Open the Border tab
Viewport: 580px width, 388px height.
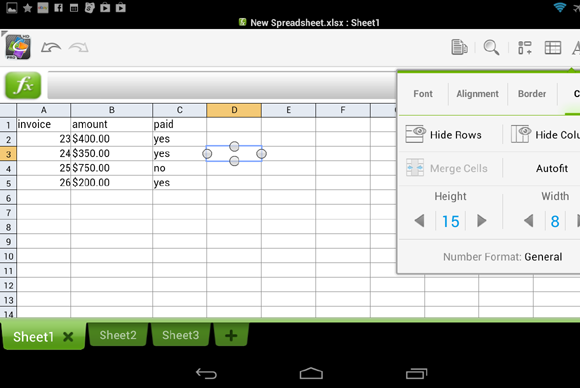click(x=532, y=94)
